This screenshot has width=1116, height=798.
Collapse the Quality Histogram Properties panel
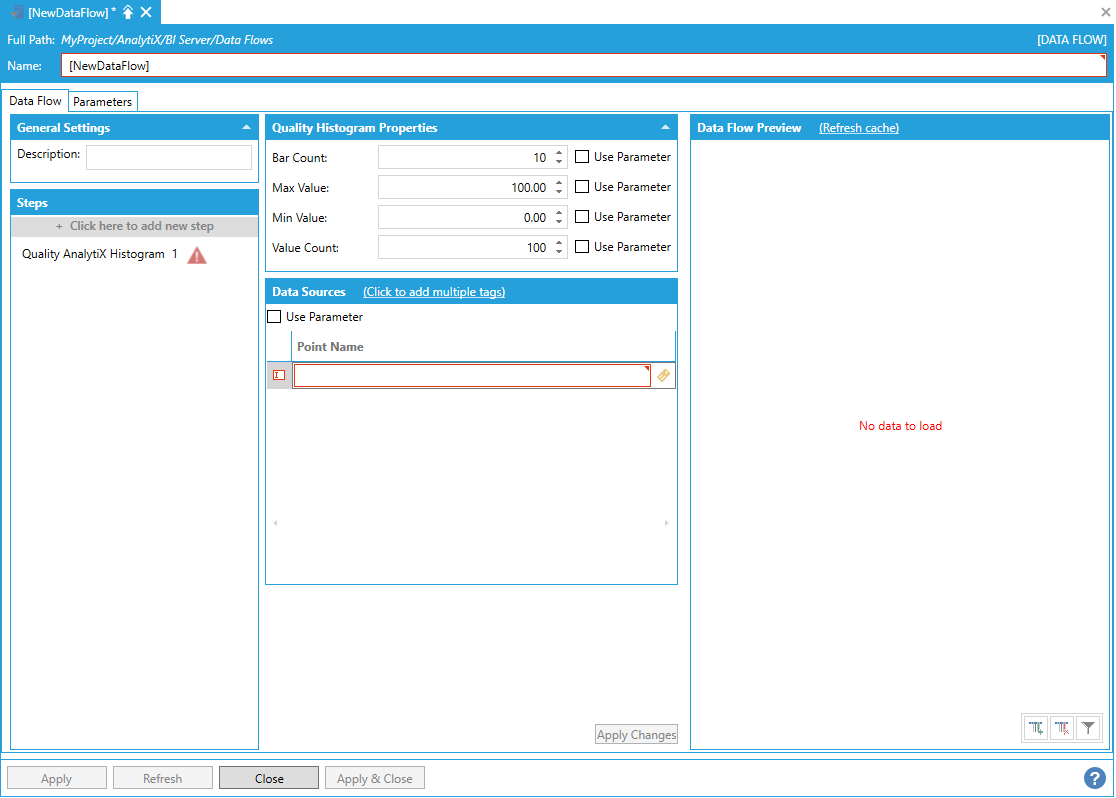coord(665,128)
